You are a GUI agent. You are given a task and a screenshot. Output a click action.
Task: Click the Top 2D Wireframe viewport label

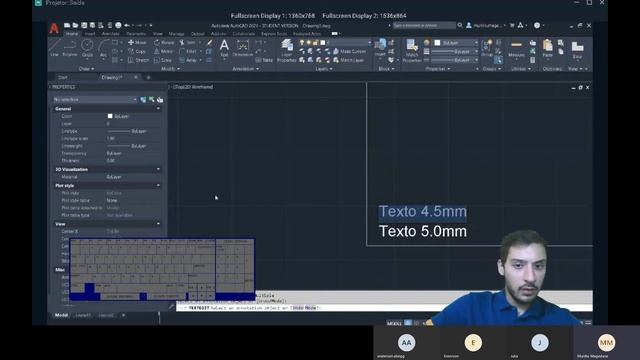[x=192, y=87]
